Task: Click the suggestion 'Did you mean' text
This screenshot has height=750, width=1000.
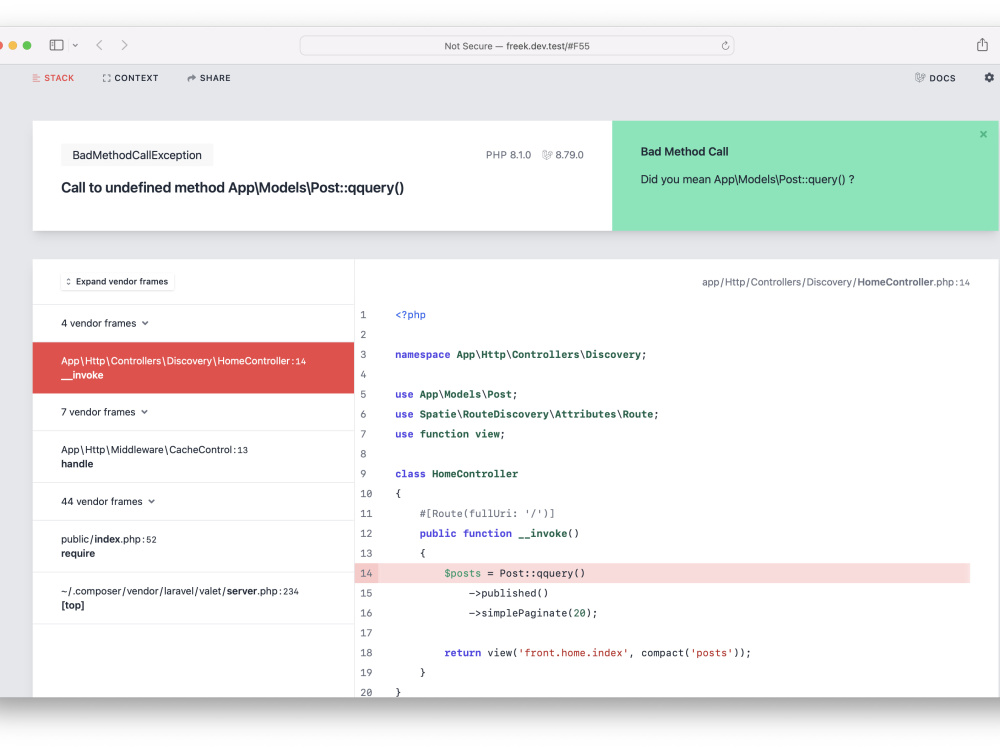Action: 747,179
